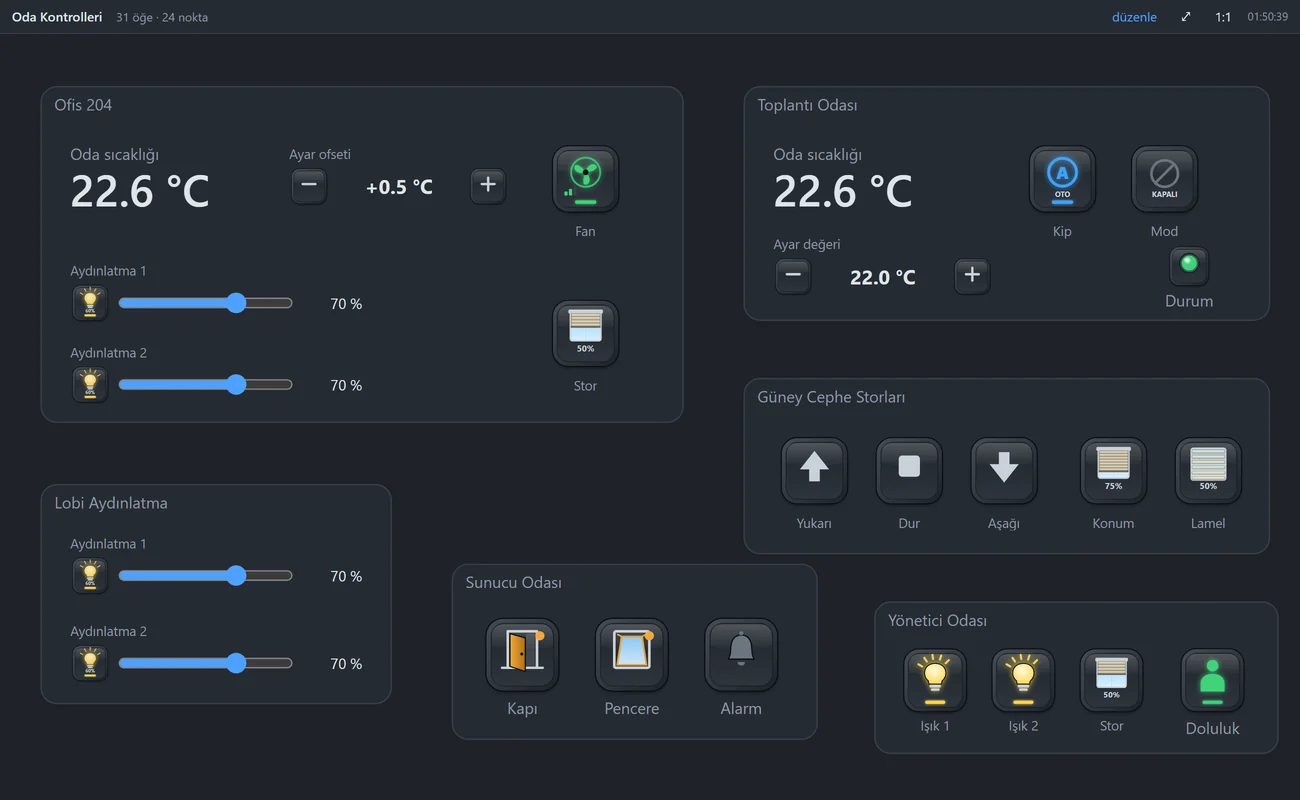Click the 22.6 °C reading in Ofis 204
The image size is (1300, 800).
tap(140, 191)
